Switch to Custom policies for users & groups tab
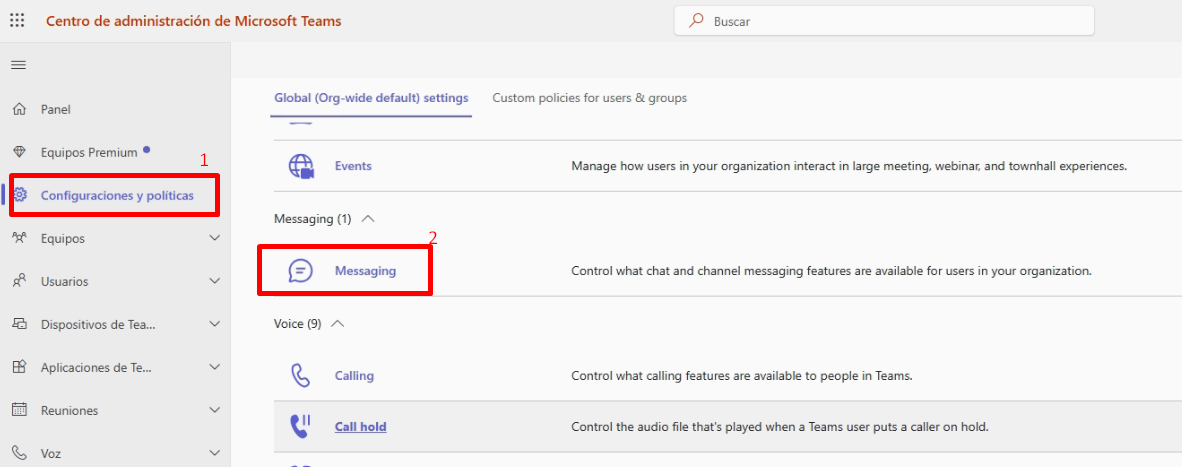 click(x=589, y=98)
